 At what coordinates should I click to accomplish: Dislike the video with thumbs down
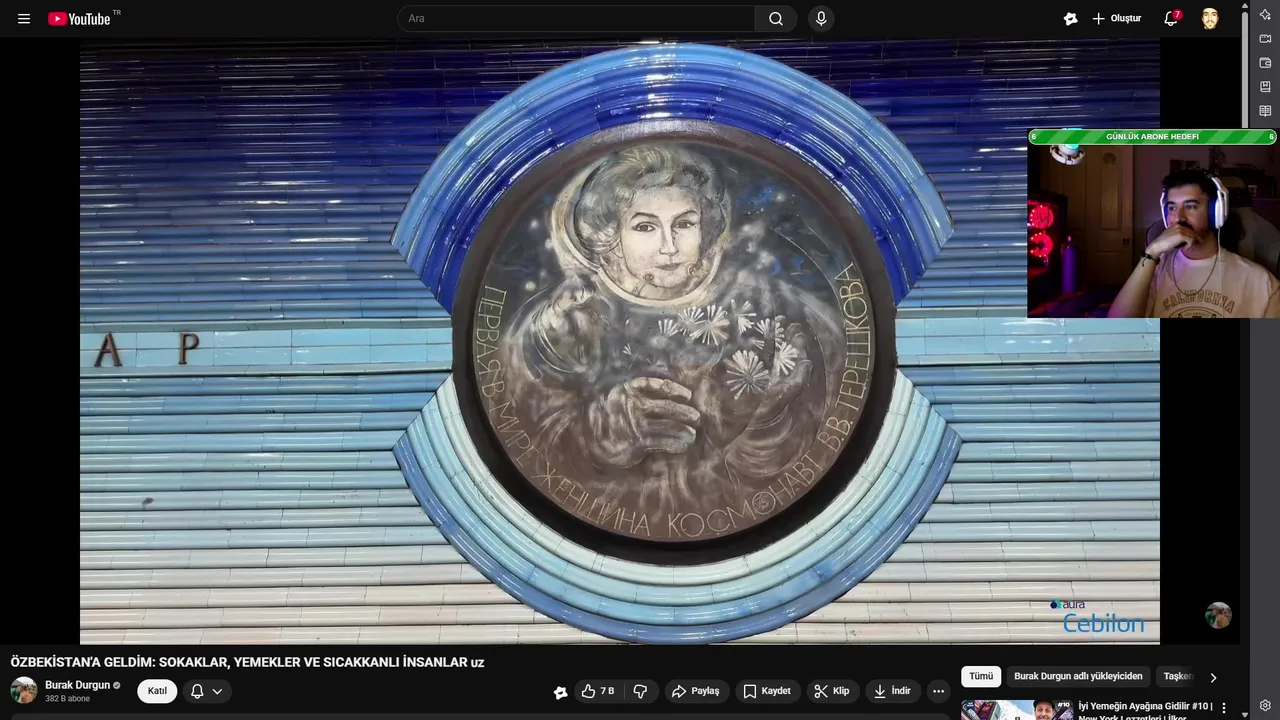click(640, 691)
